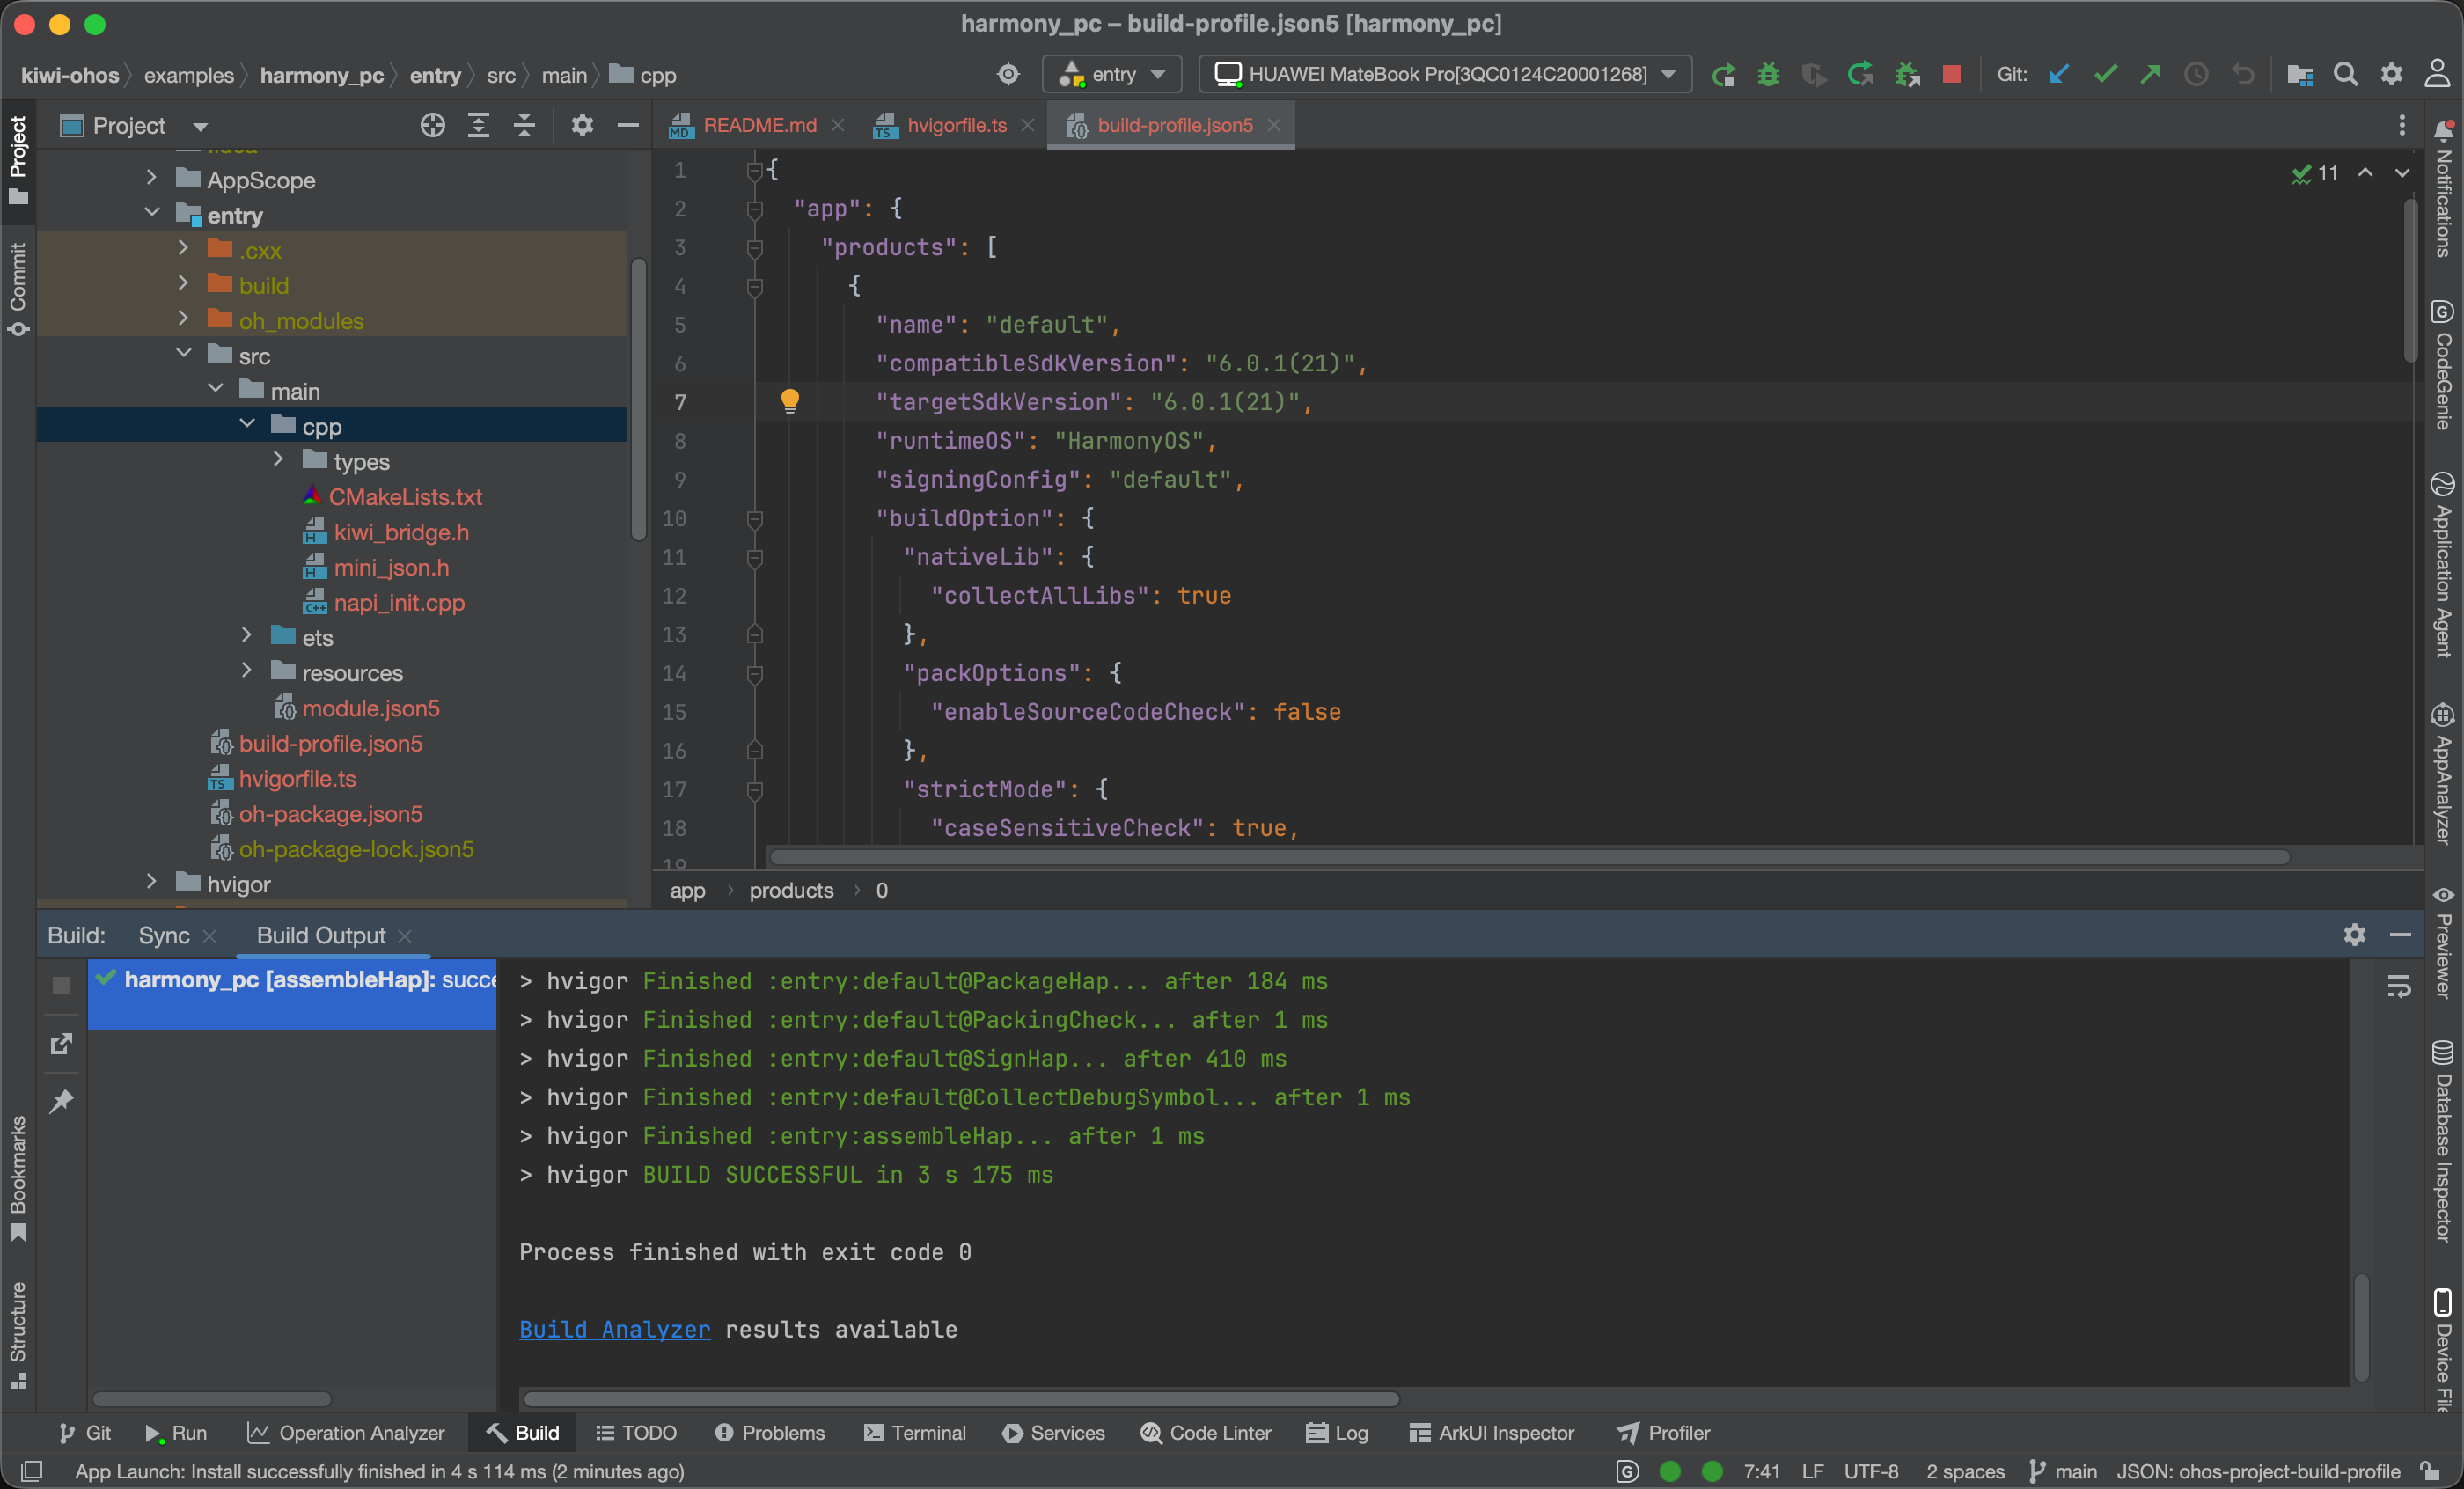This screenshot has height=1489, width=2464.
Task: Switch to the Sync build tab
Action: tap(164, 935)
